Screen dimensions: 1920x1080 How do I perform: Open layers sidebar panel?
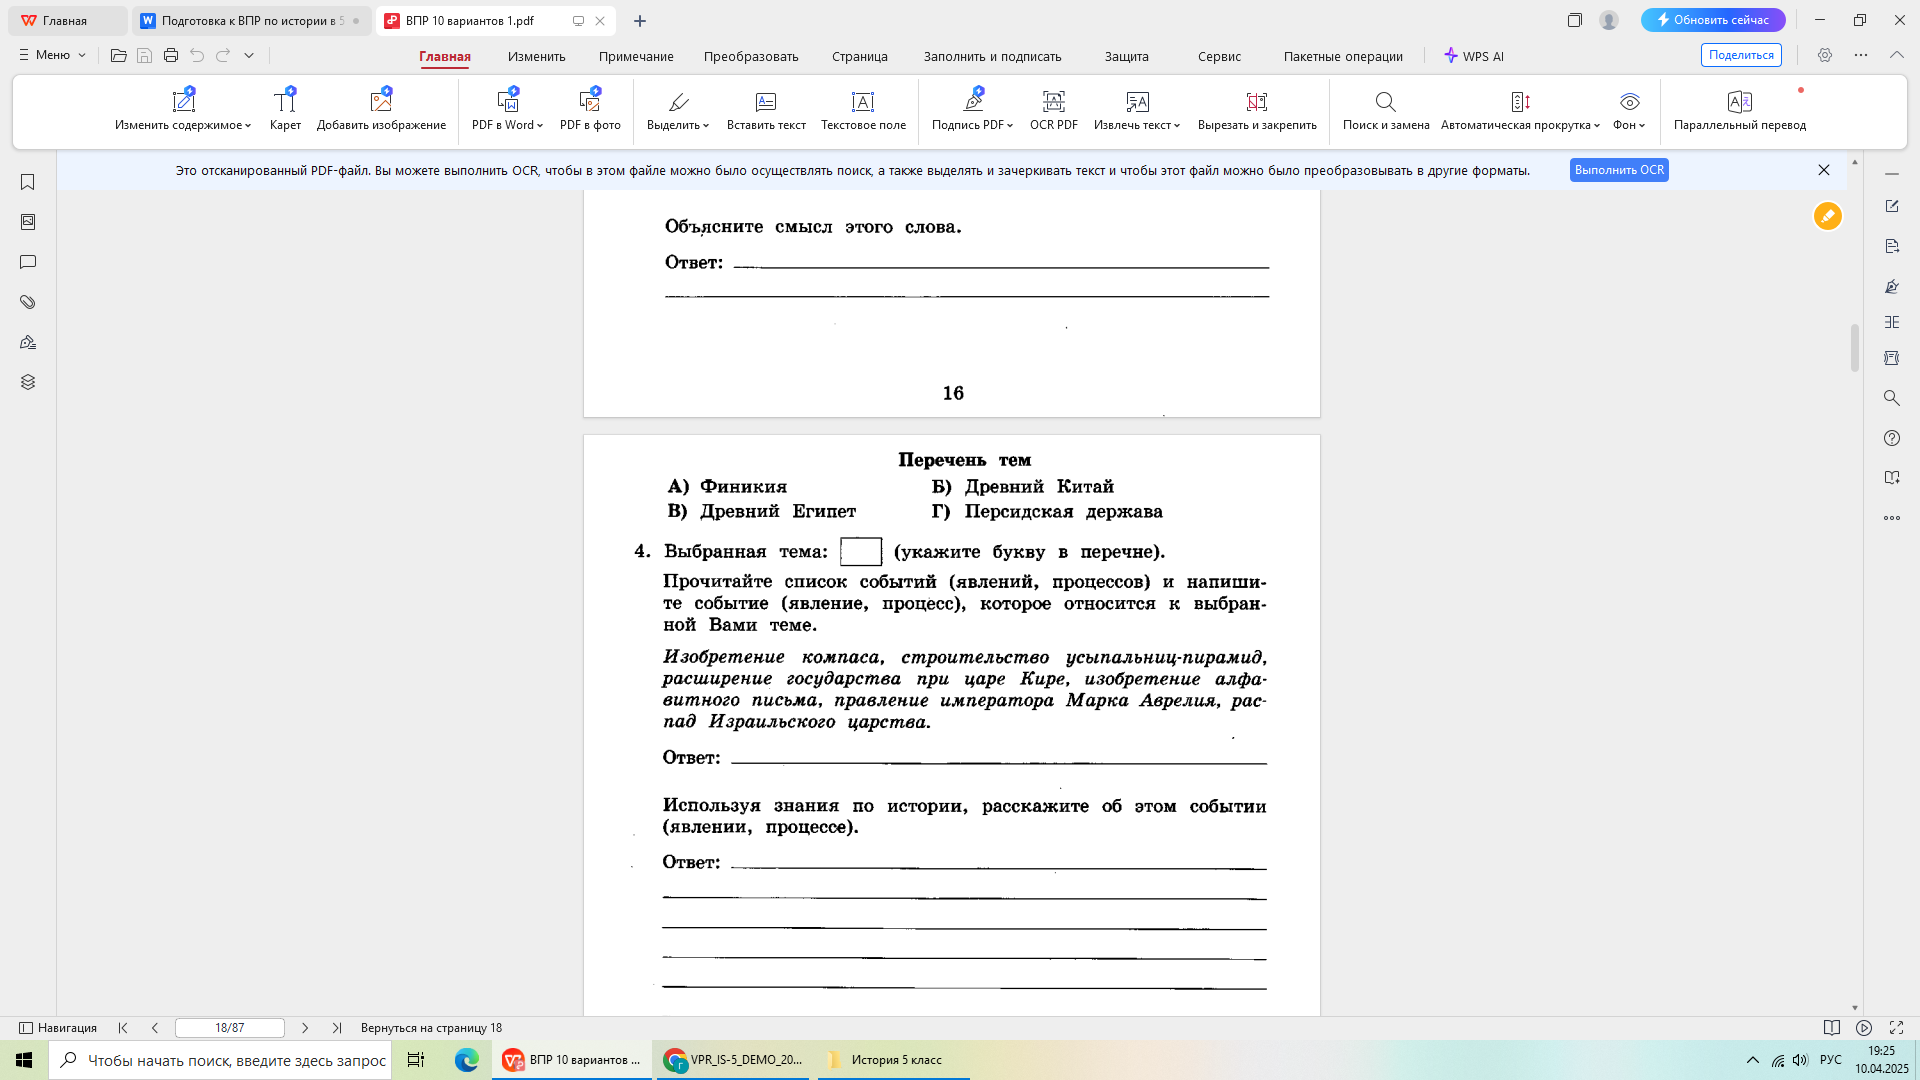point(28,382)
